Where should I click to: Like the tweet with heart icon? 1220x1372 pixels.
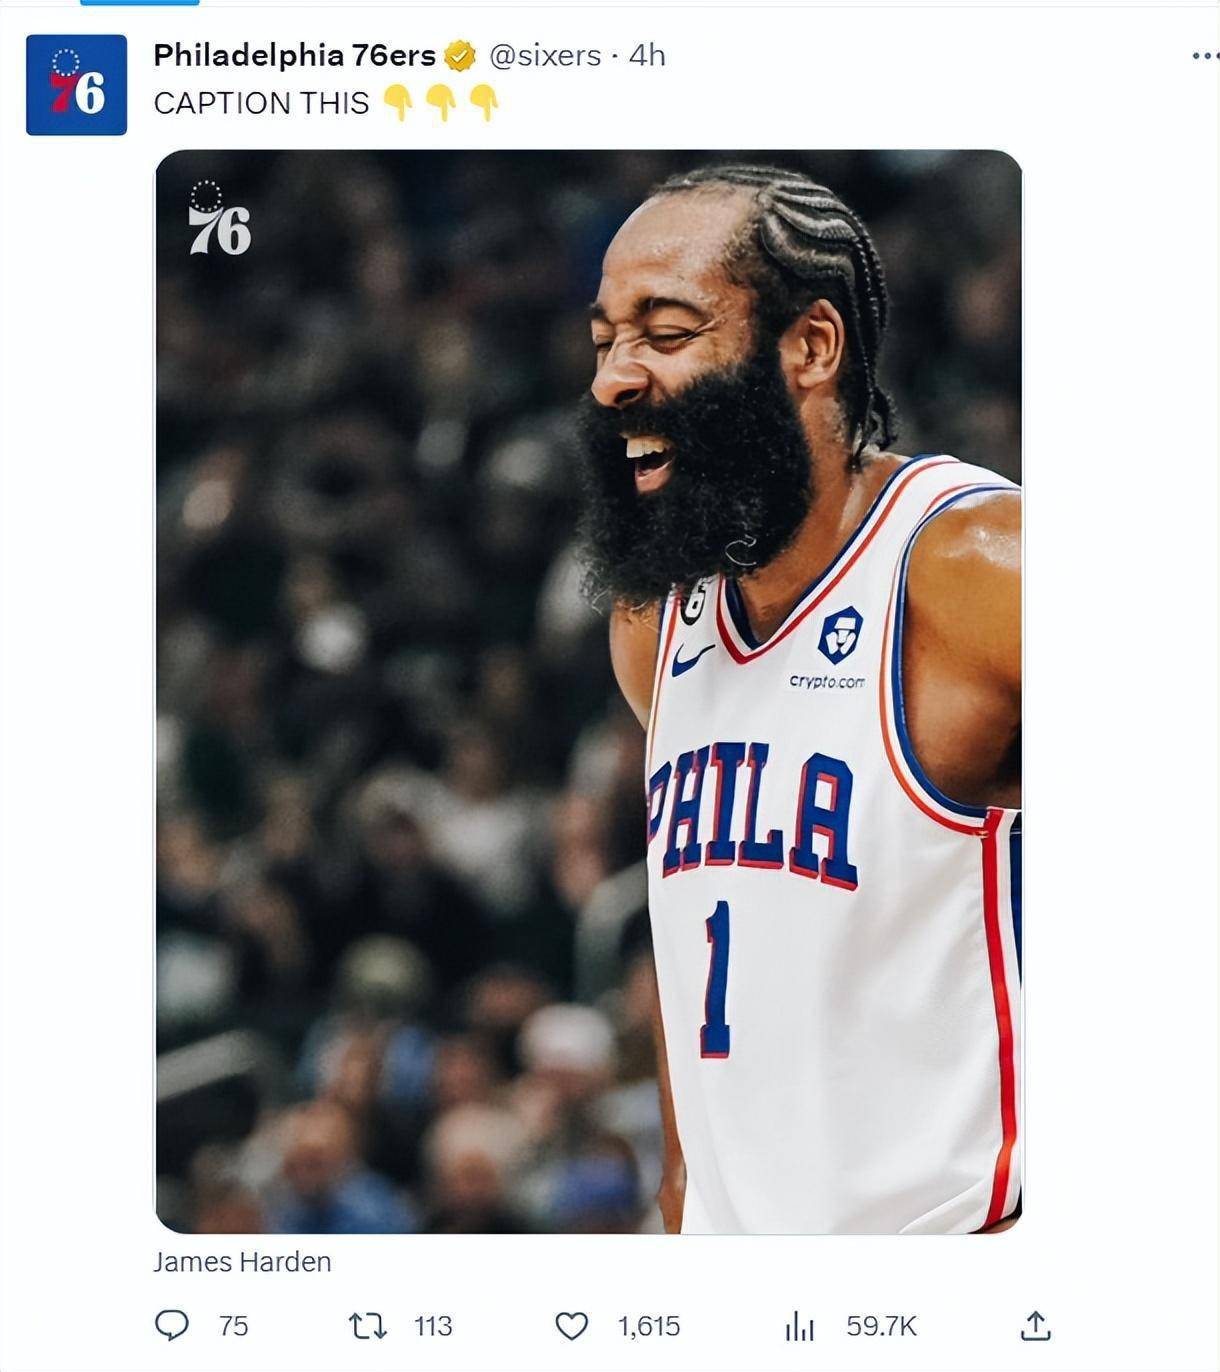571,1326
